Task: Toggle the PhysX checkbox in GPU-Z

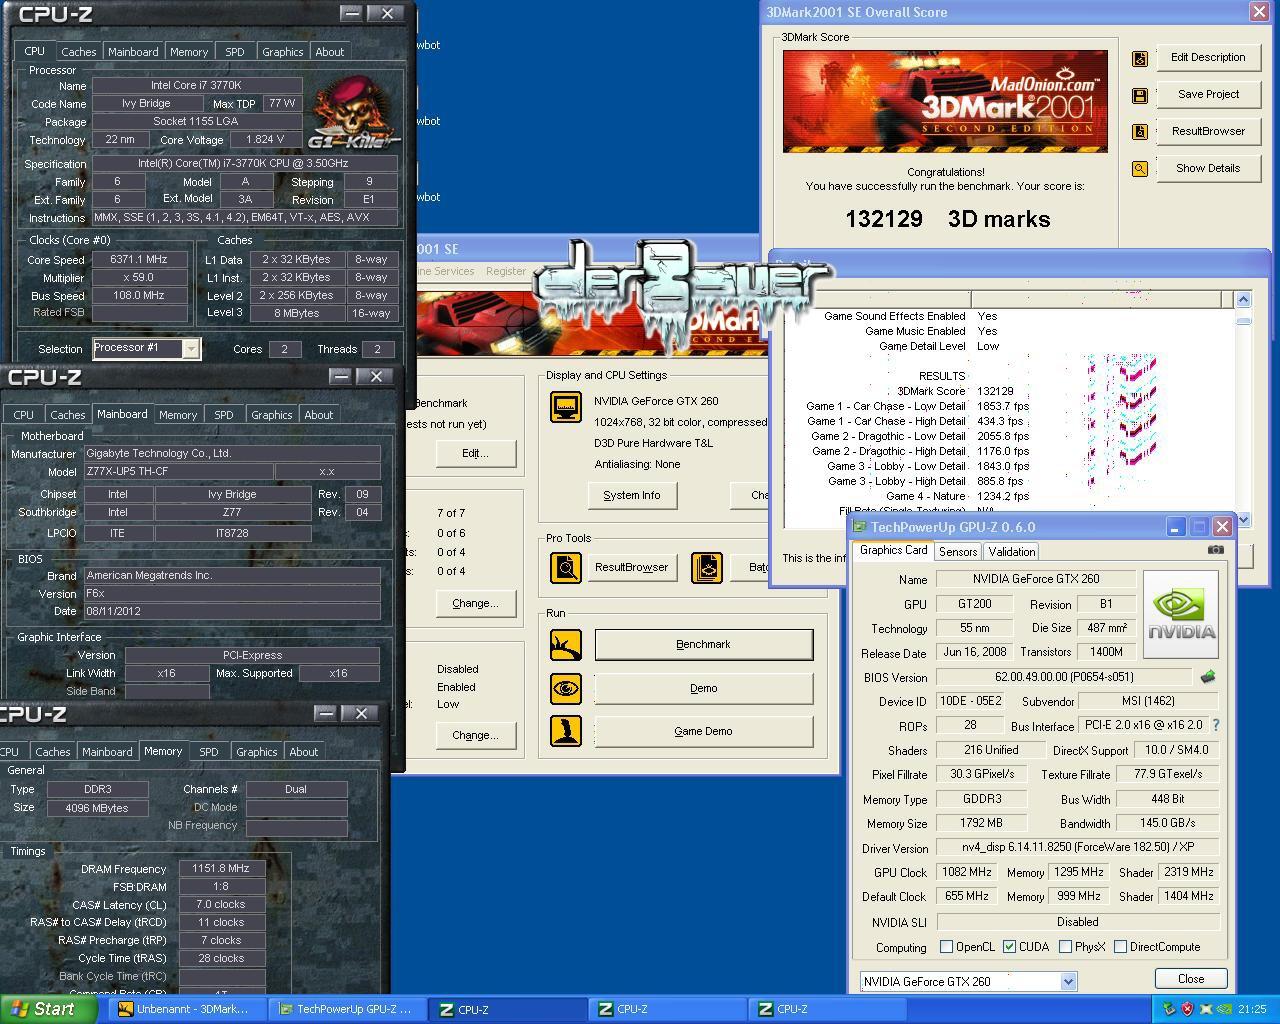Action: coord(1065,947)
